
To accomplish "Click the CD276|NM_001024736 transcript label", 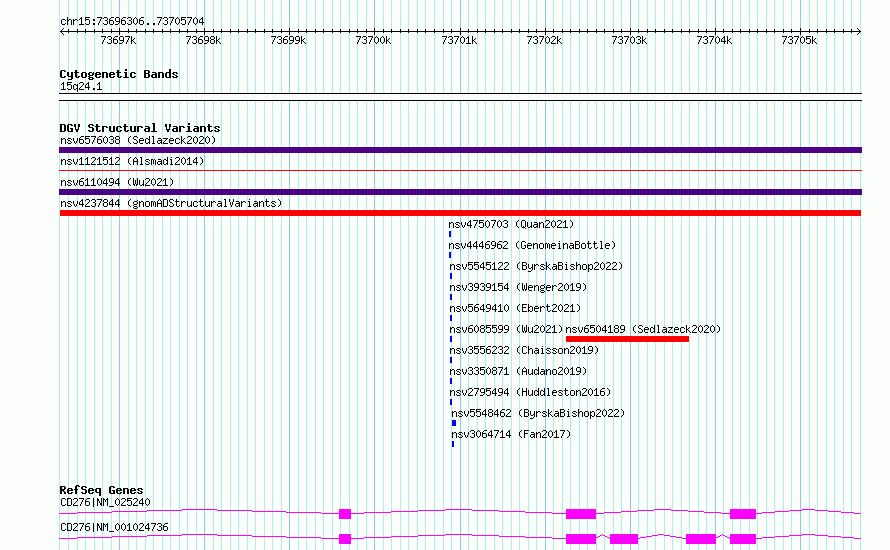I will [115, 527].
